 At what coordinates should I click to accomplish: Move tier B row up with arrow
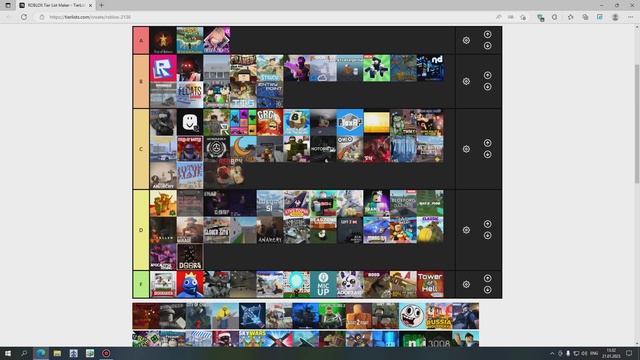(x=487, y=75)
